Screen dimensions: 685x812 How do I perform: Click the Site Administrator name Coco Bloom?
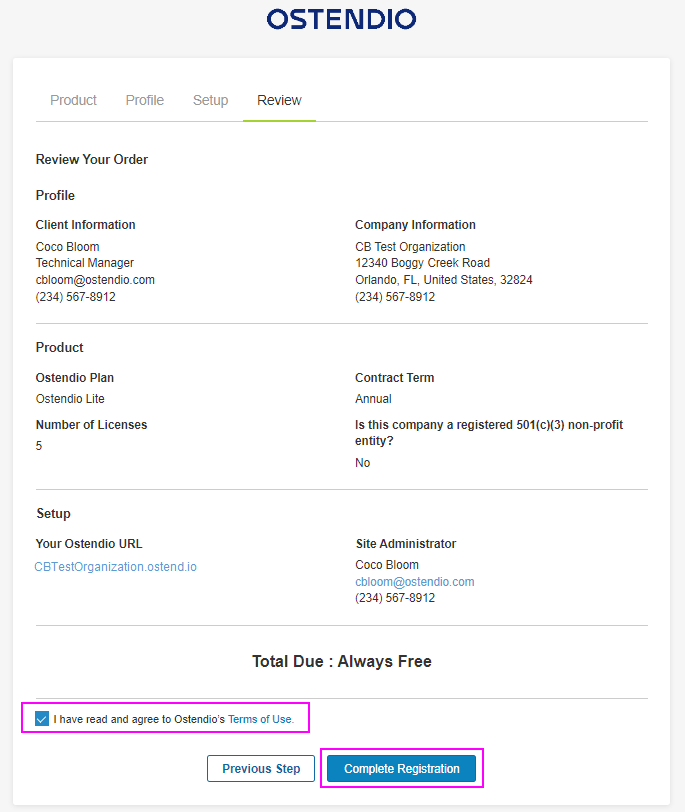(x=387, y=564)
